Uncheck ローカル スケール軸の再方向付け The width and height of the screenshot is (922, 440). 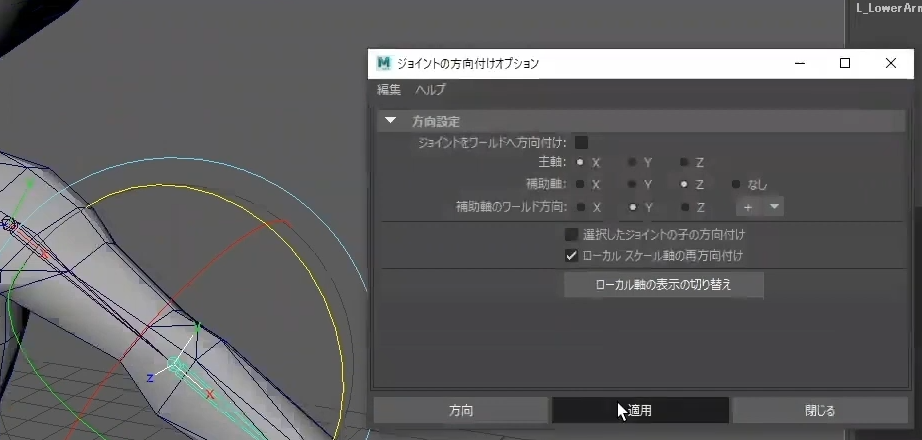click(571, 256)
